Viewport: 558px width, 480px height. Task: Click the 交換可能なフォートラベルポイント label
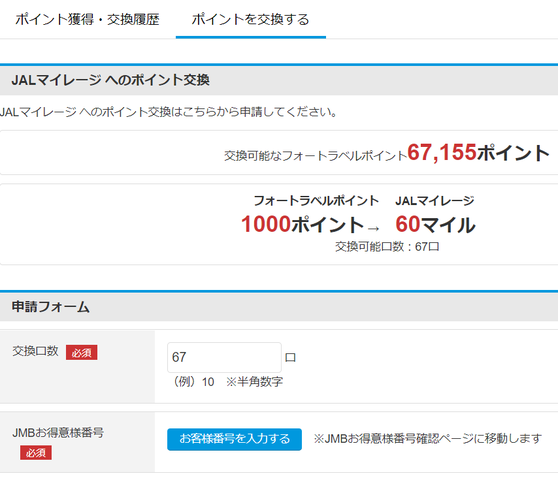315,155
